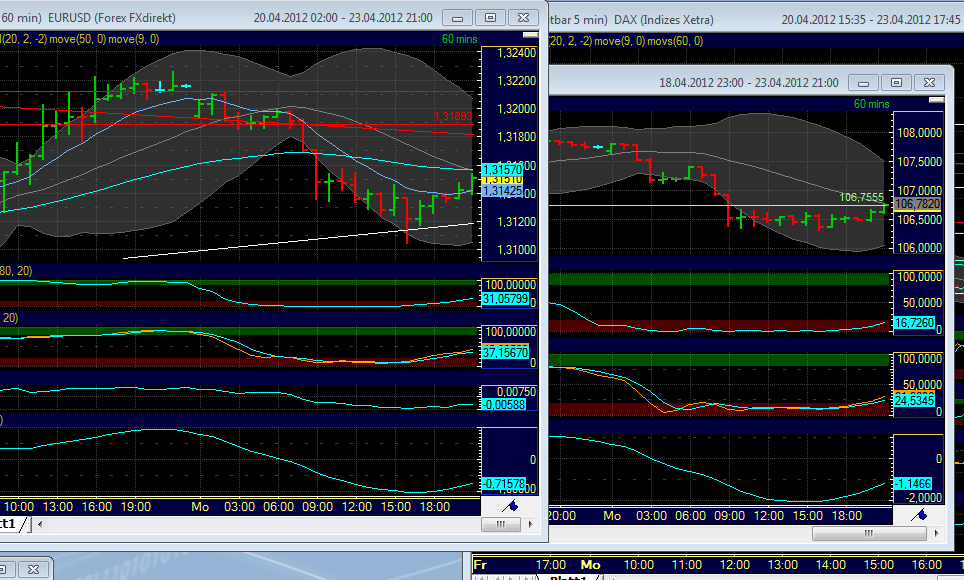Select the tt1 sheet tab
This screenshot has width=964, height=580.
pos(10,522)
